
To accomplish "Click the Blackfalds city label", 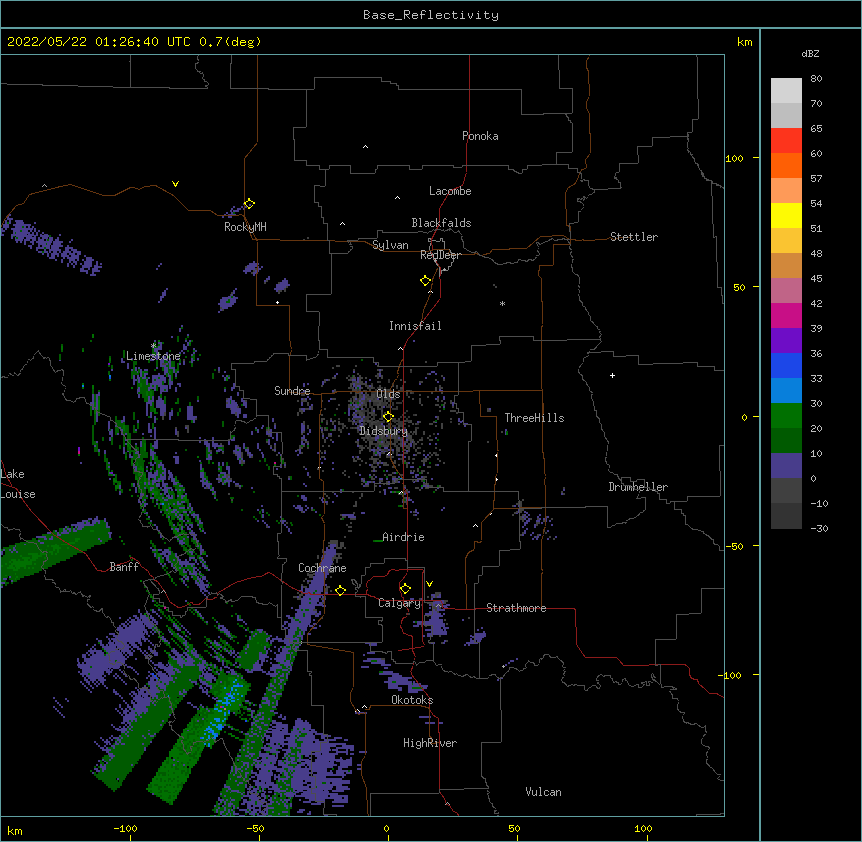I will pyautogui.click(x=441, y=223).
